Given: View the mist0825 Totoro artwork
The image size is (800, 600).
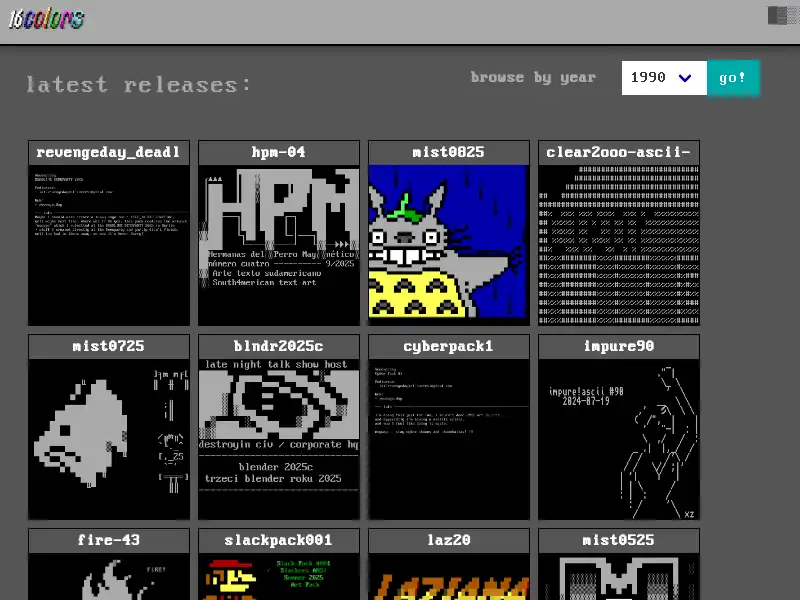Looking at the screenshot, I should [448, 243].
